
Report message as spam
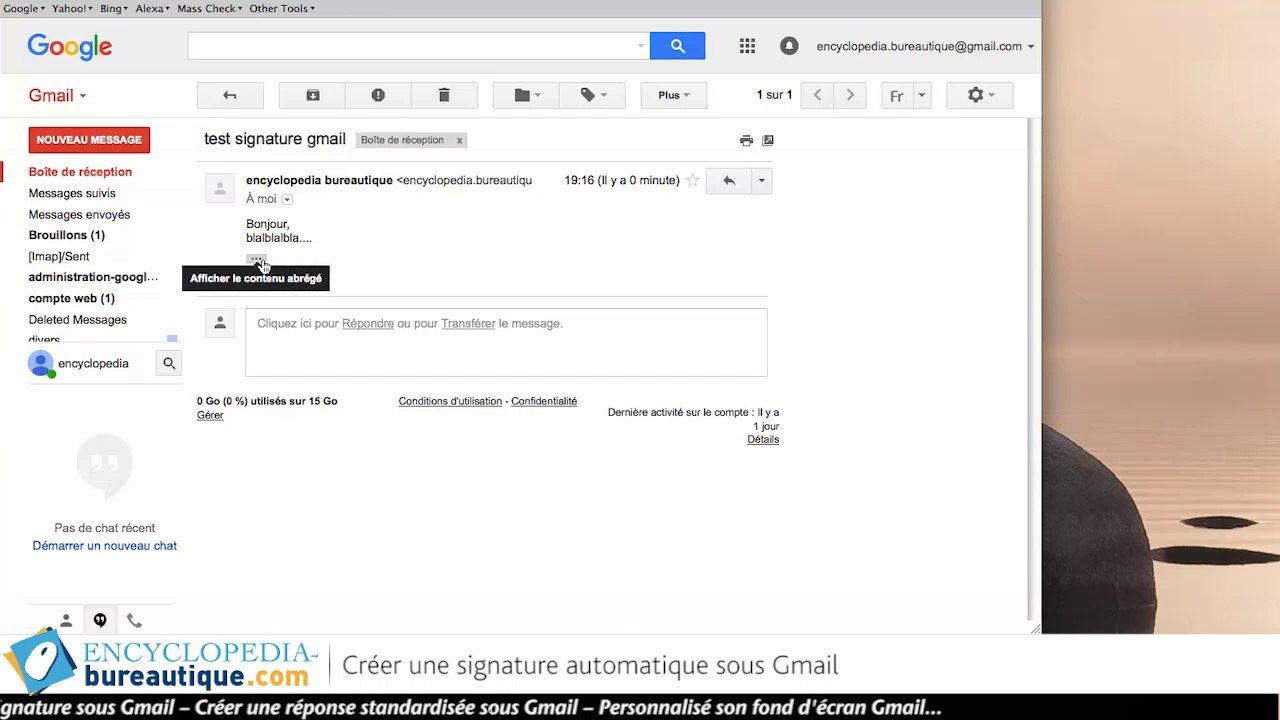pos(378,95)
